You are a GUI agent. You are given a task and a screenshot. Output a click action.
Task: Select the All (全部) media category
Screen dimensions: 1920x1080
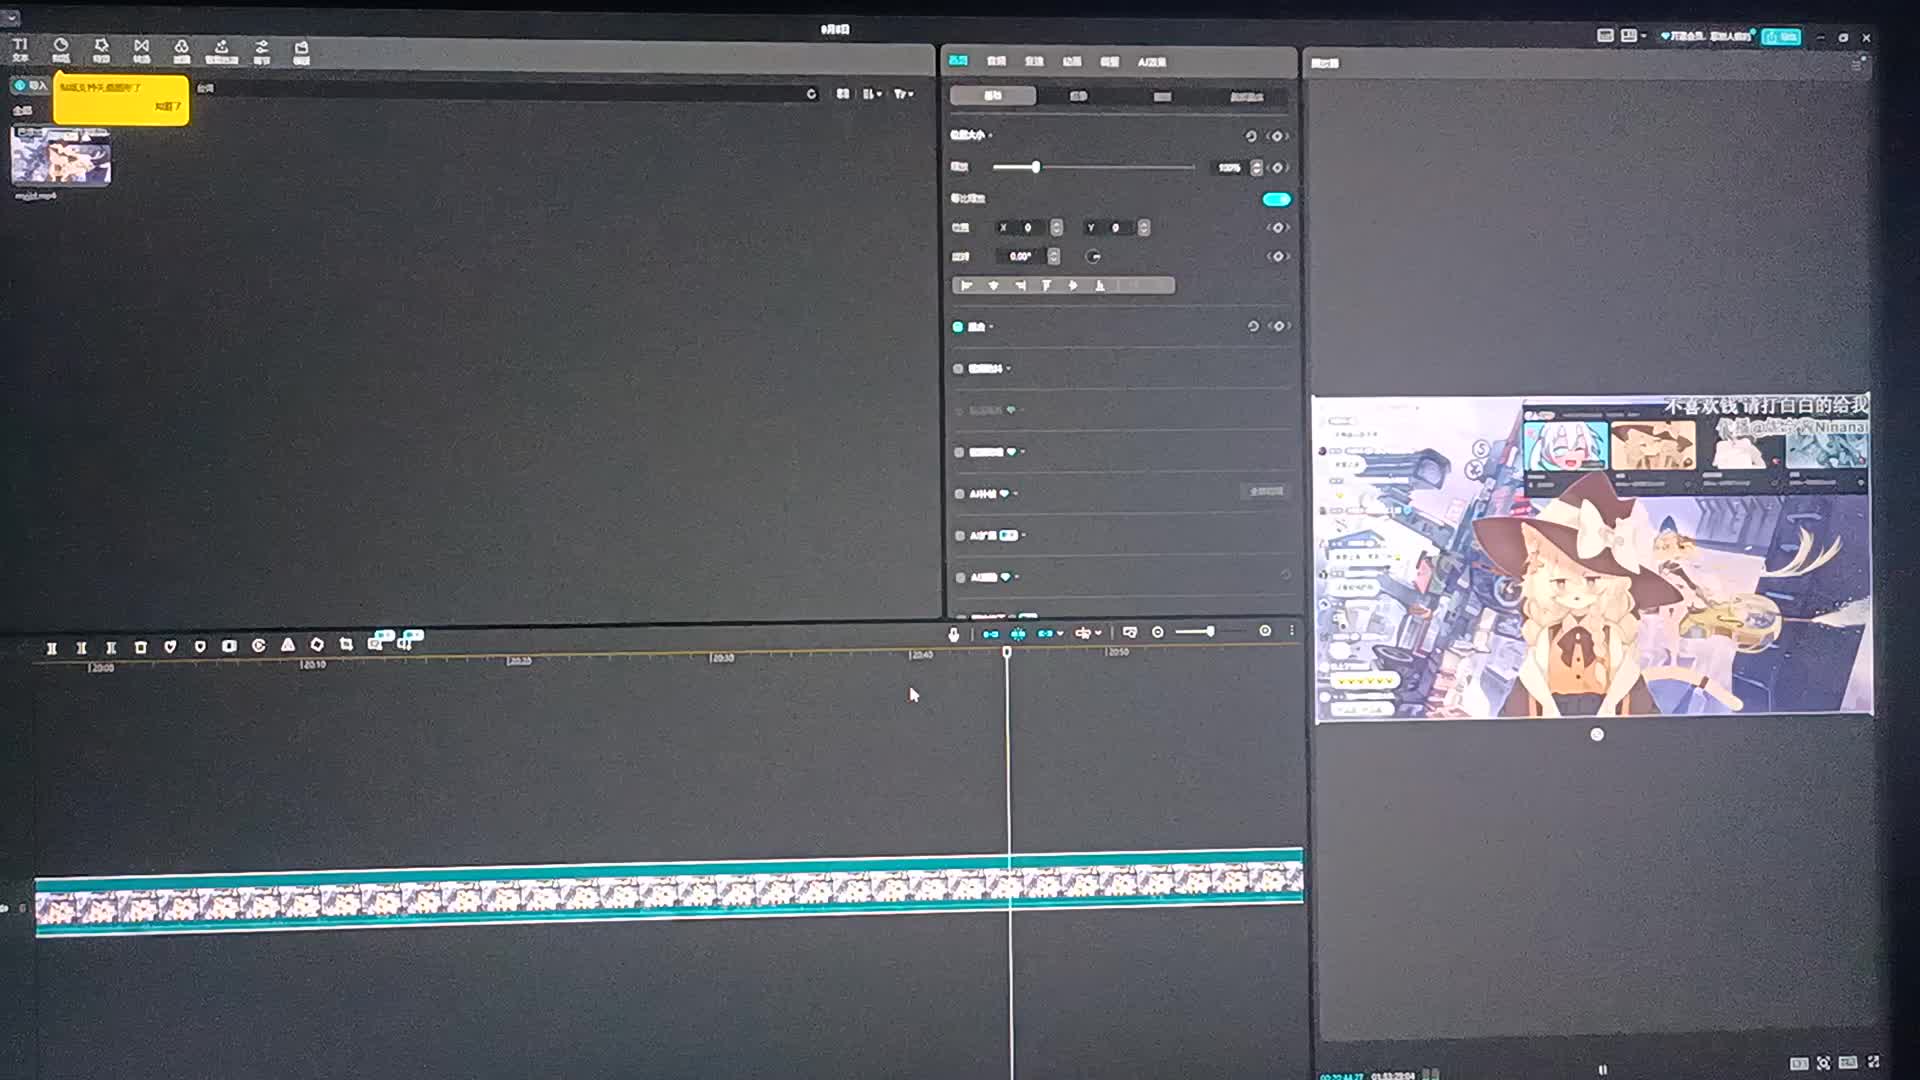(22, 110)
